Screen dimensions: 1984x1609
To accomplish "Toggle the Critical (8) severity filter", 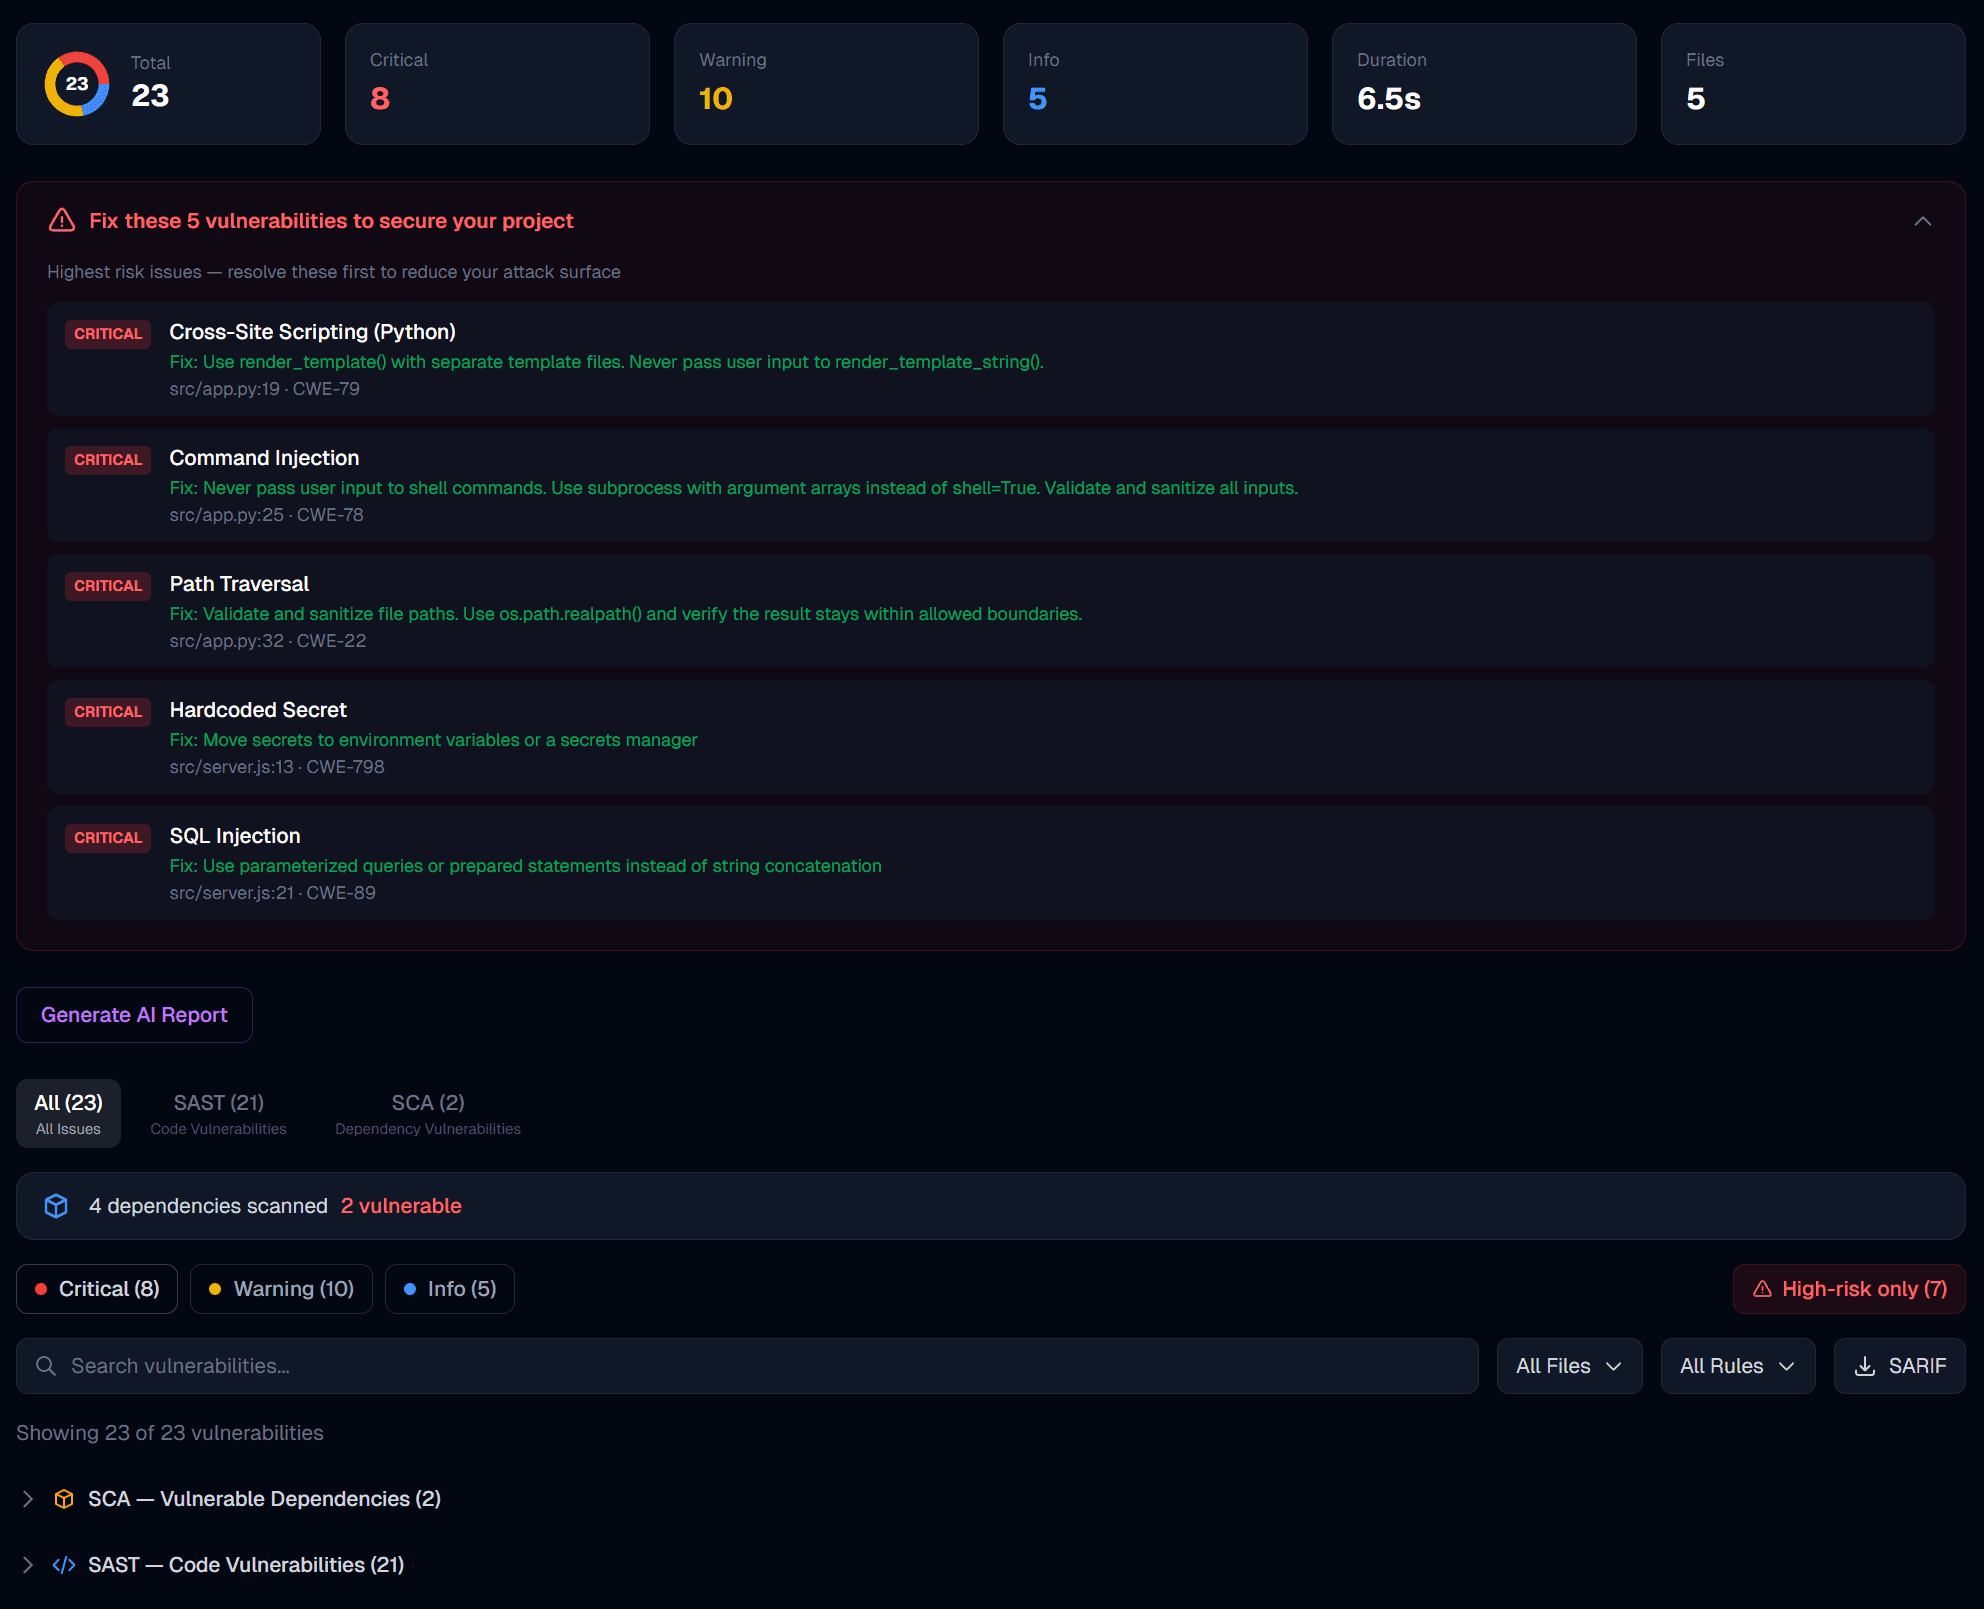I will click(96, 1289).
